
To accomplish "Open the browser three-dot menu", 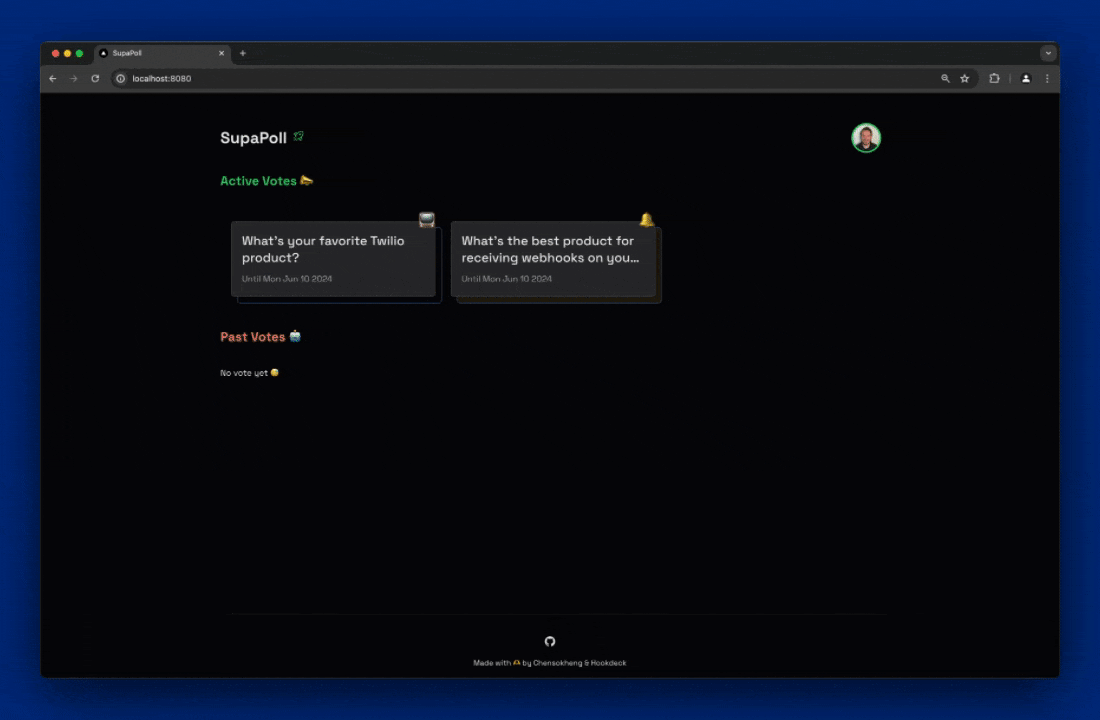I will coord(1047,79).
